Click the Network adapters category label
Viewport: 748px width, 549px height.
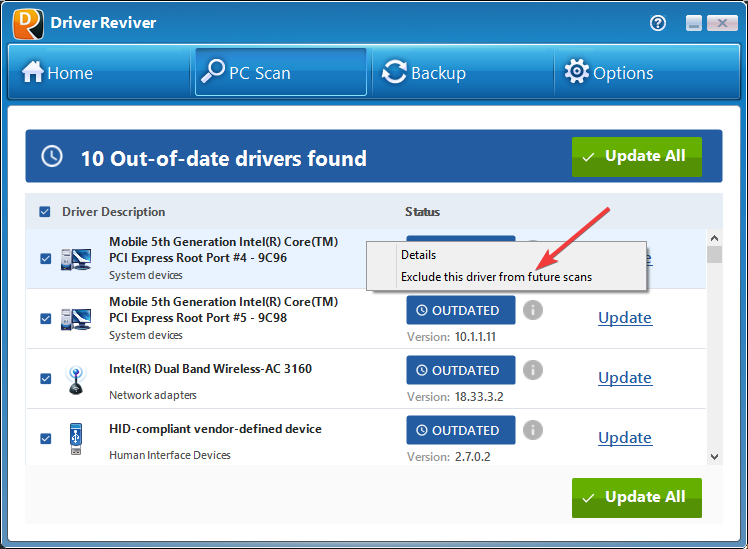(x=153, y=395)
